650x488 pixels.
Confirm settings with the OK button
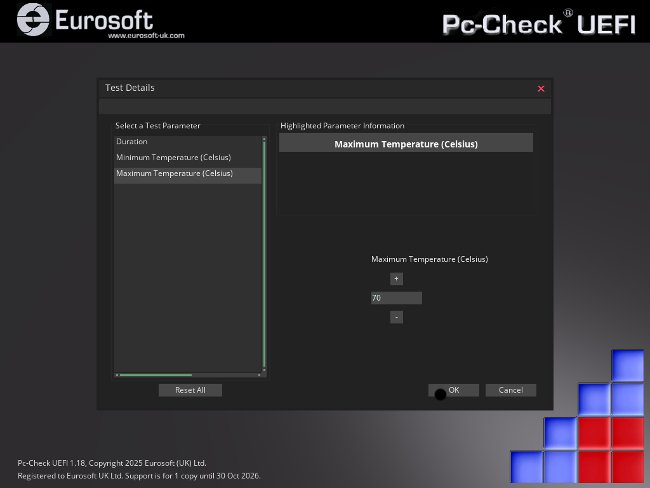(x=453, y=390)
